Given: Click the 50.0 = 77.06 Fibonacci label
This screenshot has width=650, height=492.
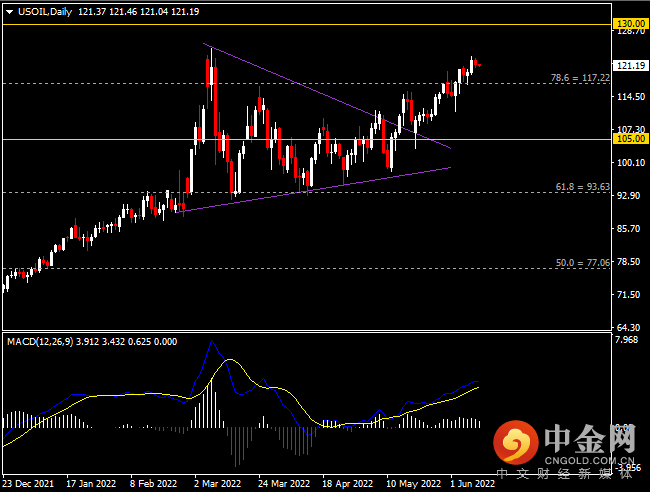Looking at the screenshot, I should (582, 263).
